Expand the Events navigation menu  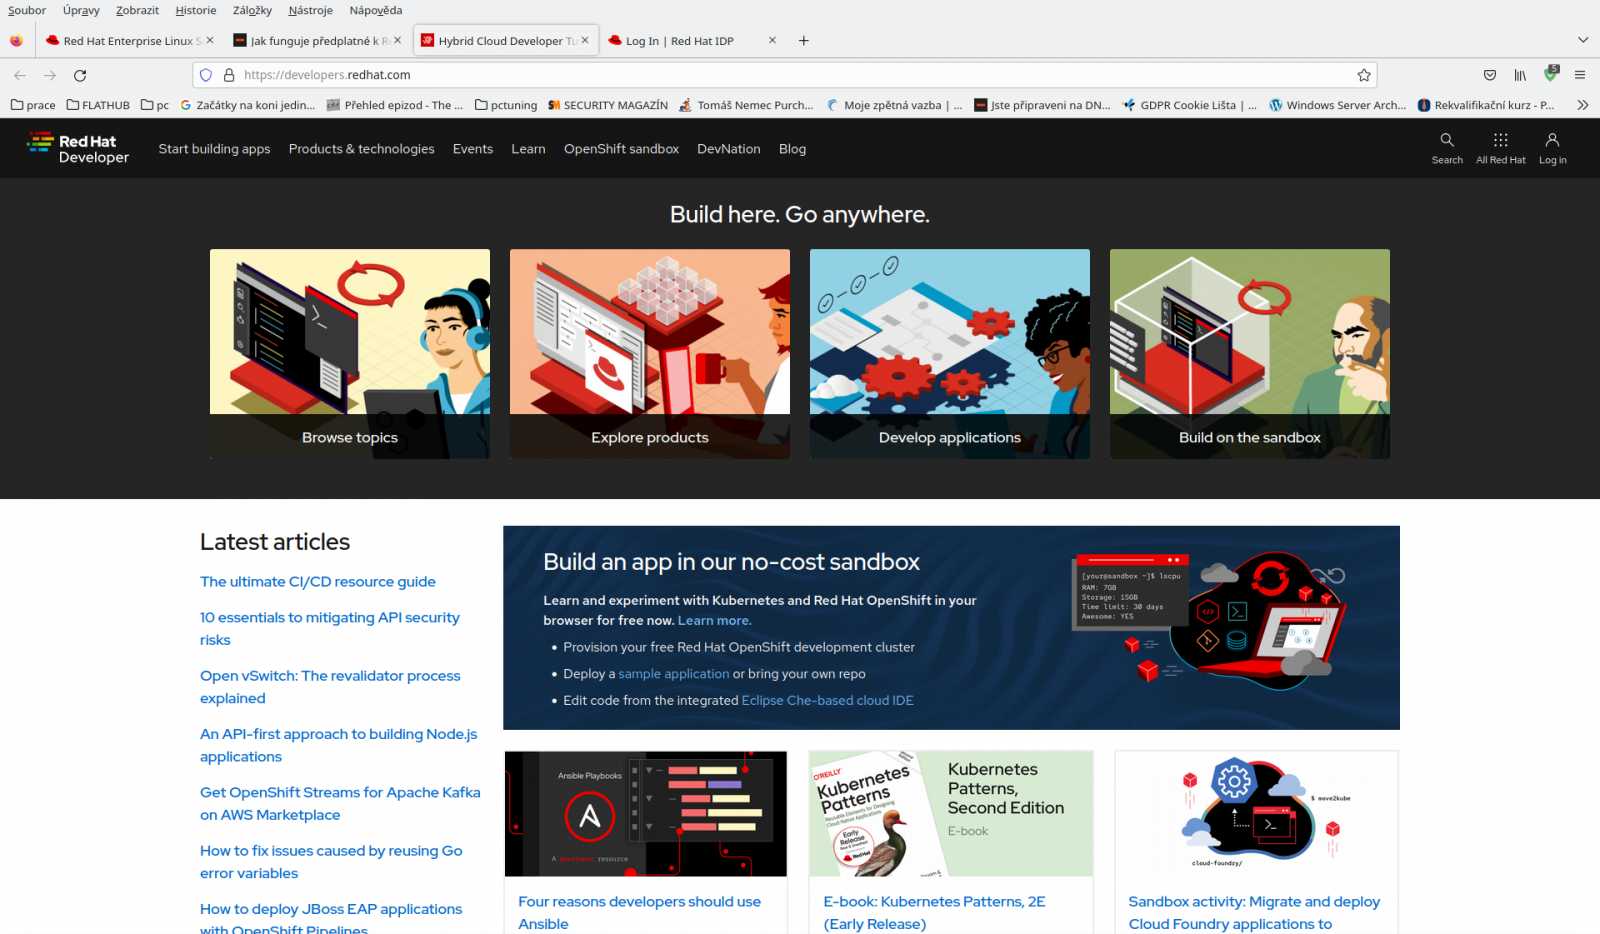point(472,149)
